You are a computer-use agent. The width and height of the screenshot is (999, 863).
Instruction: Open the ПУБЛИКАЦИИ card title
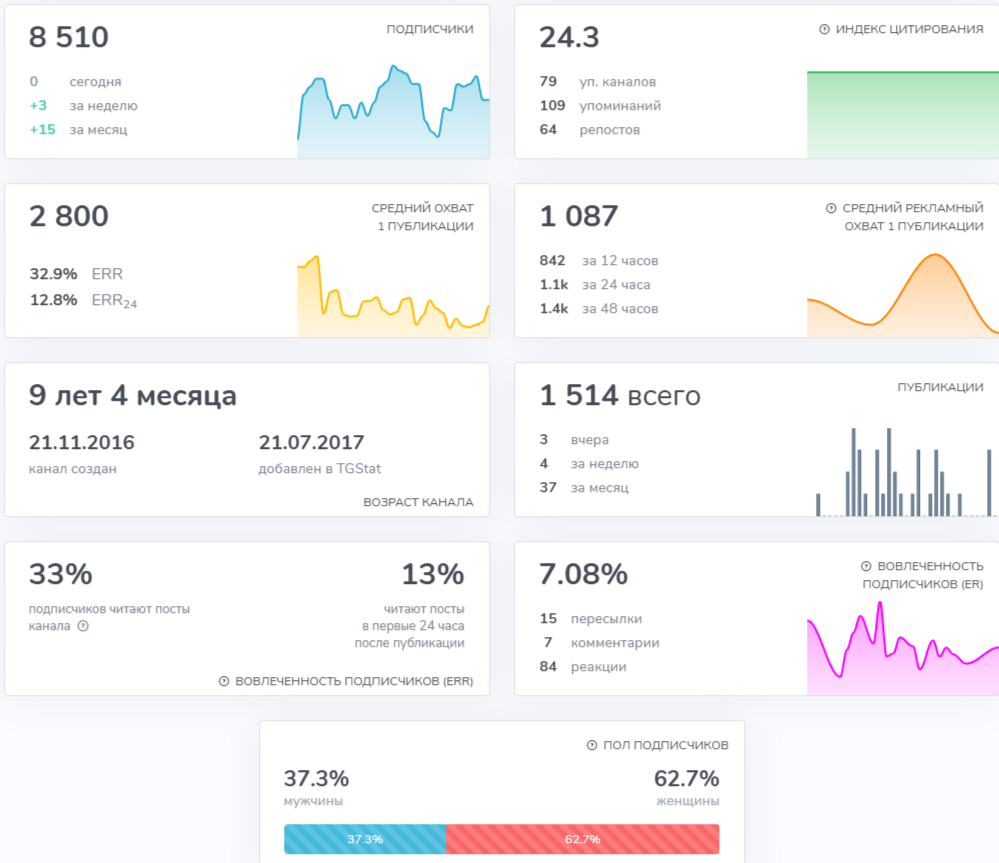[x=940, y=387]
